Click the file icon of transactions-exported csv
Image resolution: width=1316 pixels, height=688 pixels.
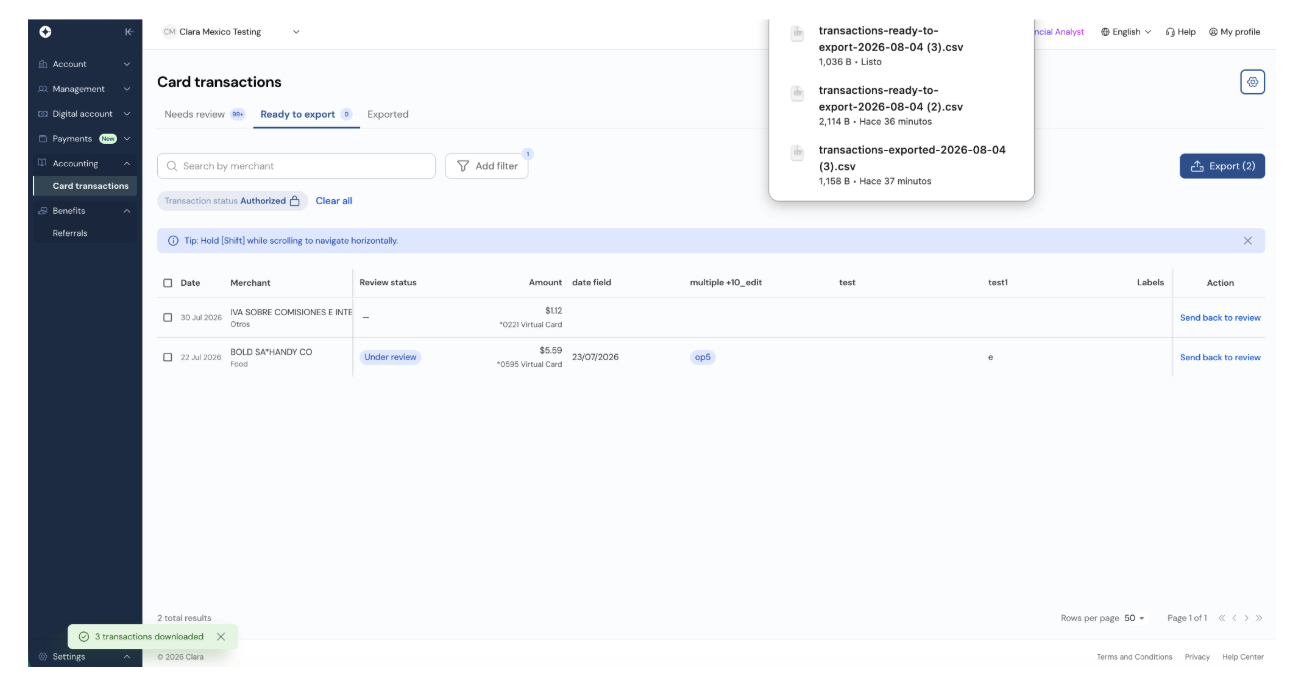(x=798, y=153)
